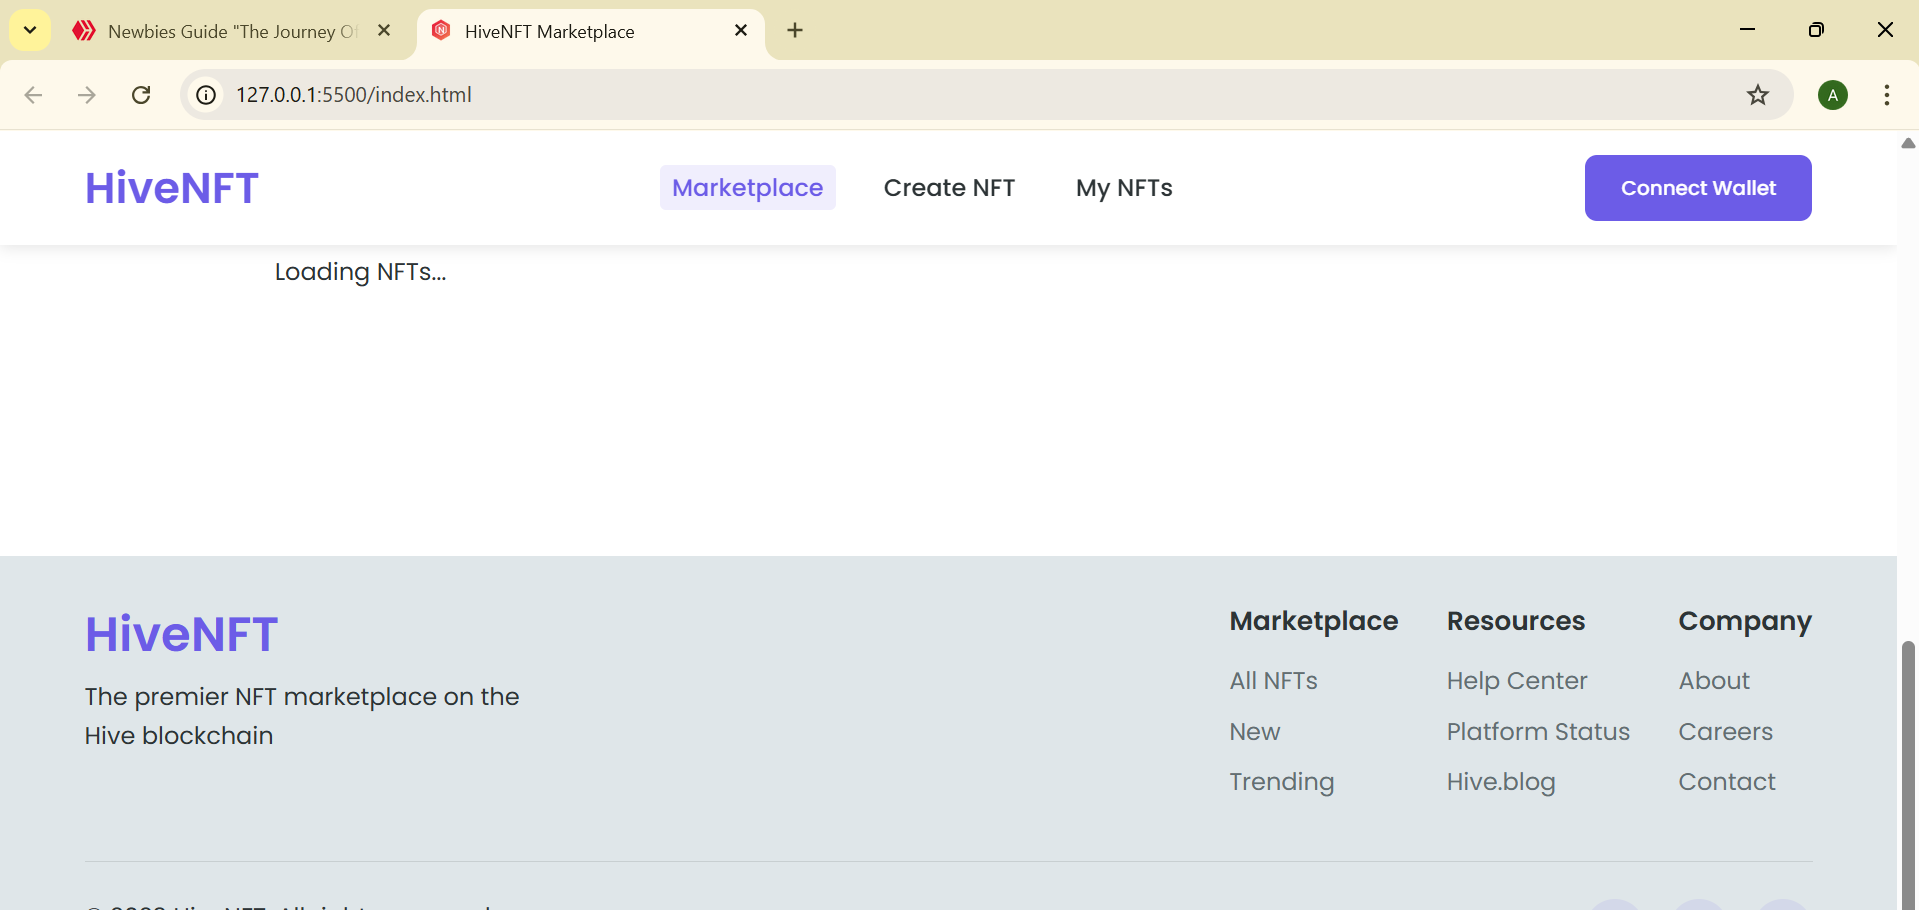Close the Newbies Guide tab
Viewport: 1919px width, 910px height.
pyautogui.click(x=384, y=31)
